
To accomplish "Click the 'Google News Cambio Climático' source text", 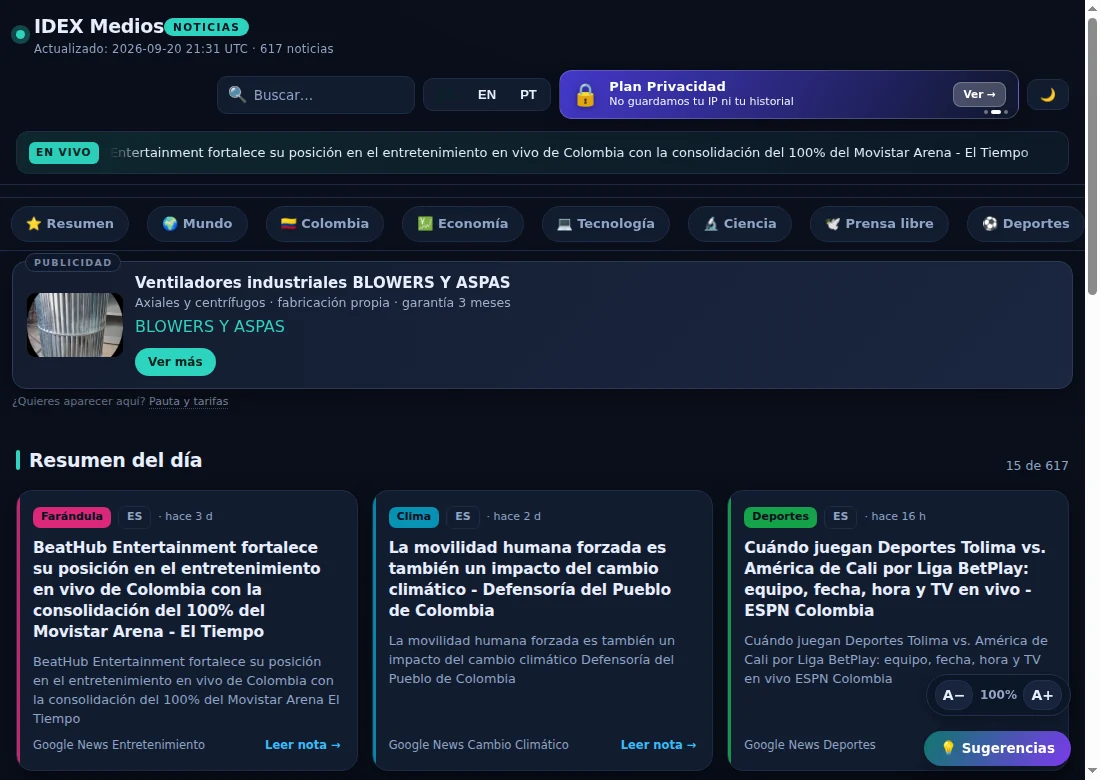I will [x=478, y=745].
